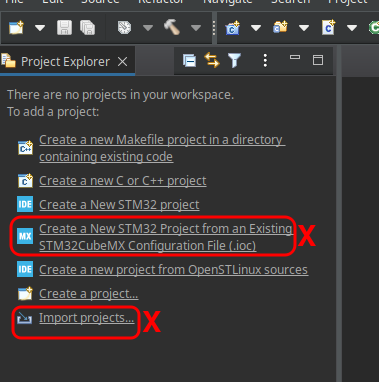Maximize the Project Explorer view
Viewport: 379px width, 382px height.
point(318,60)
